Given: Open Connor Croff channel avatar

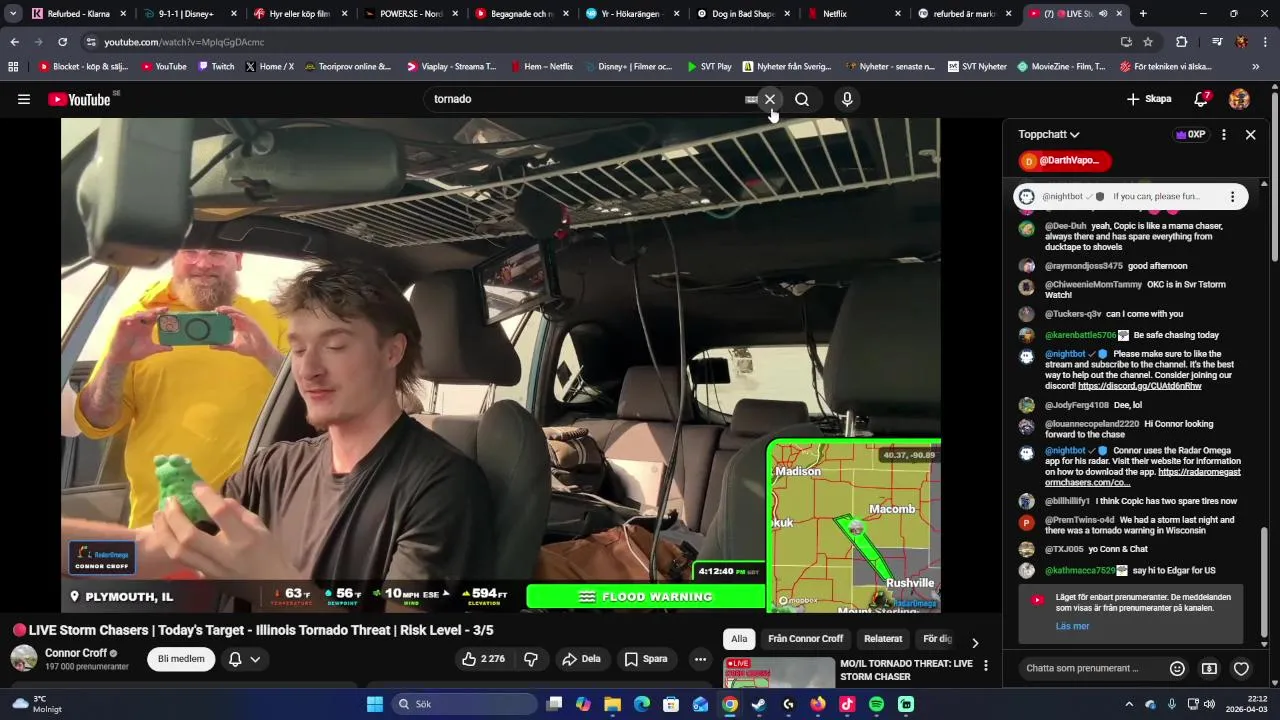Looking at the screenshot, I should pos(24,658).
